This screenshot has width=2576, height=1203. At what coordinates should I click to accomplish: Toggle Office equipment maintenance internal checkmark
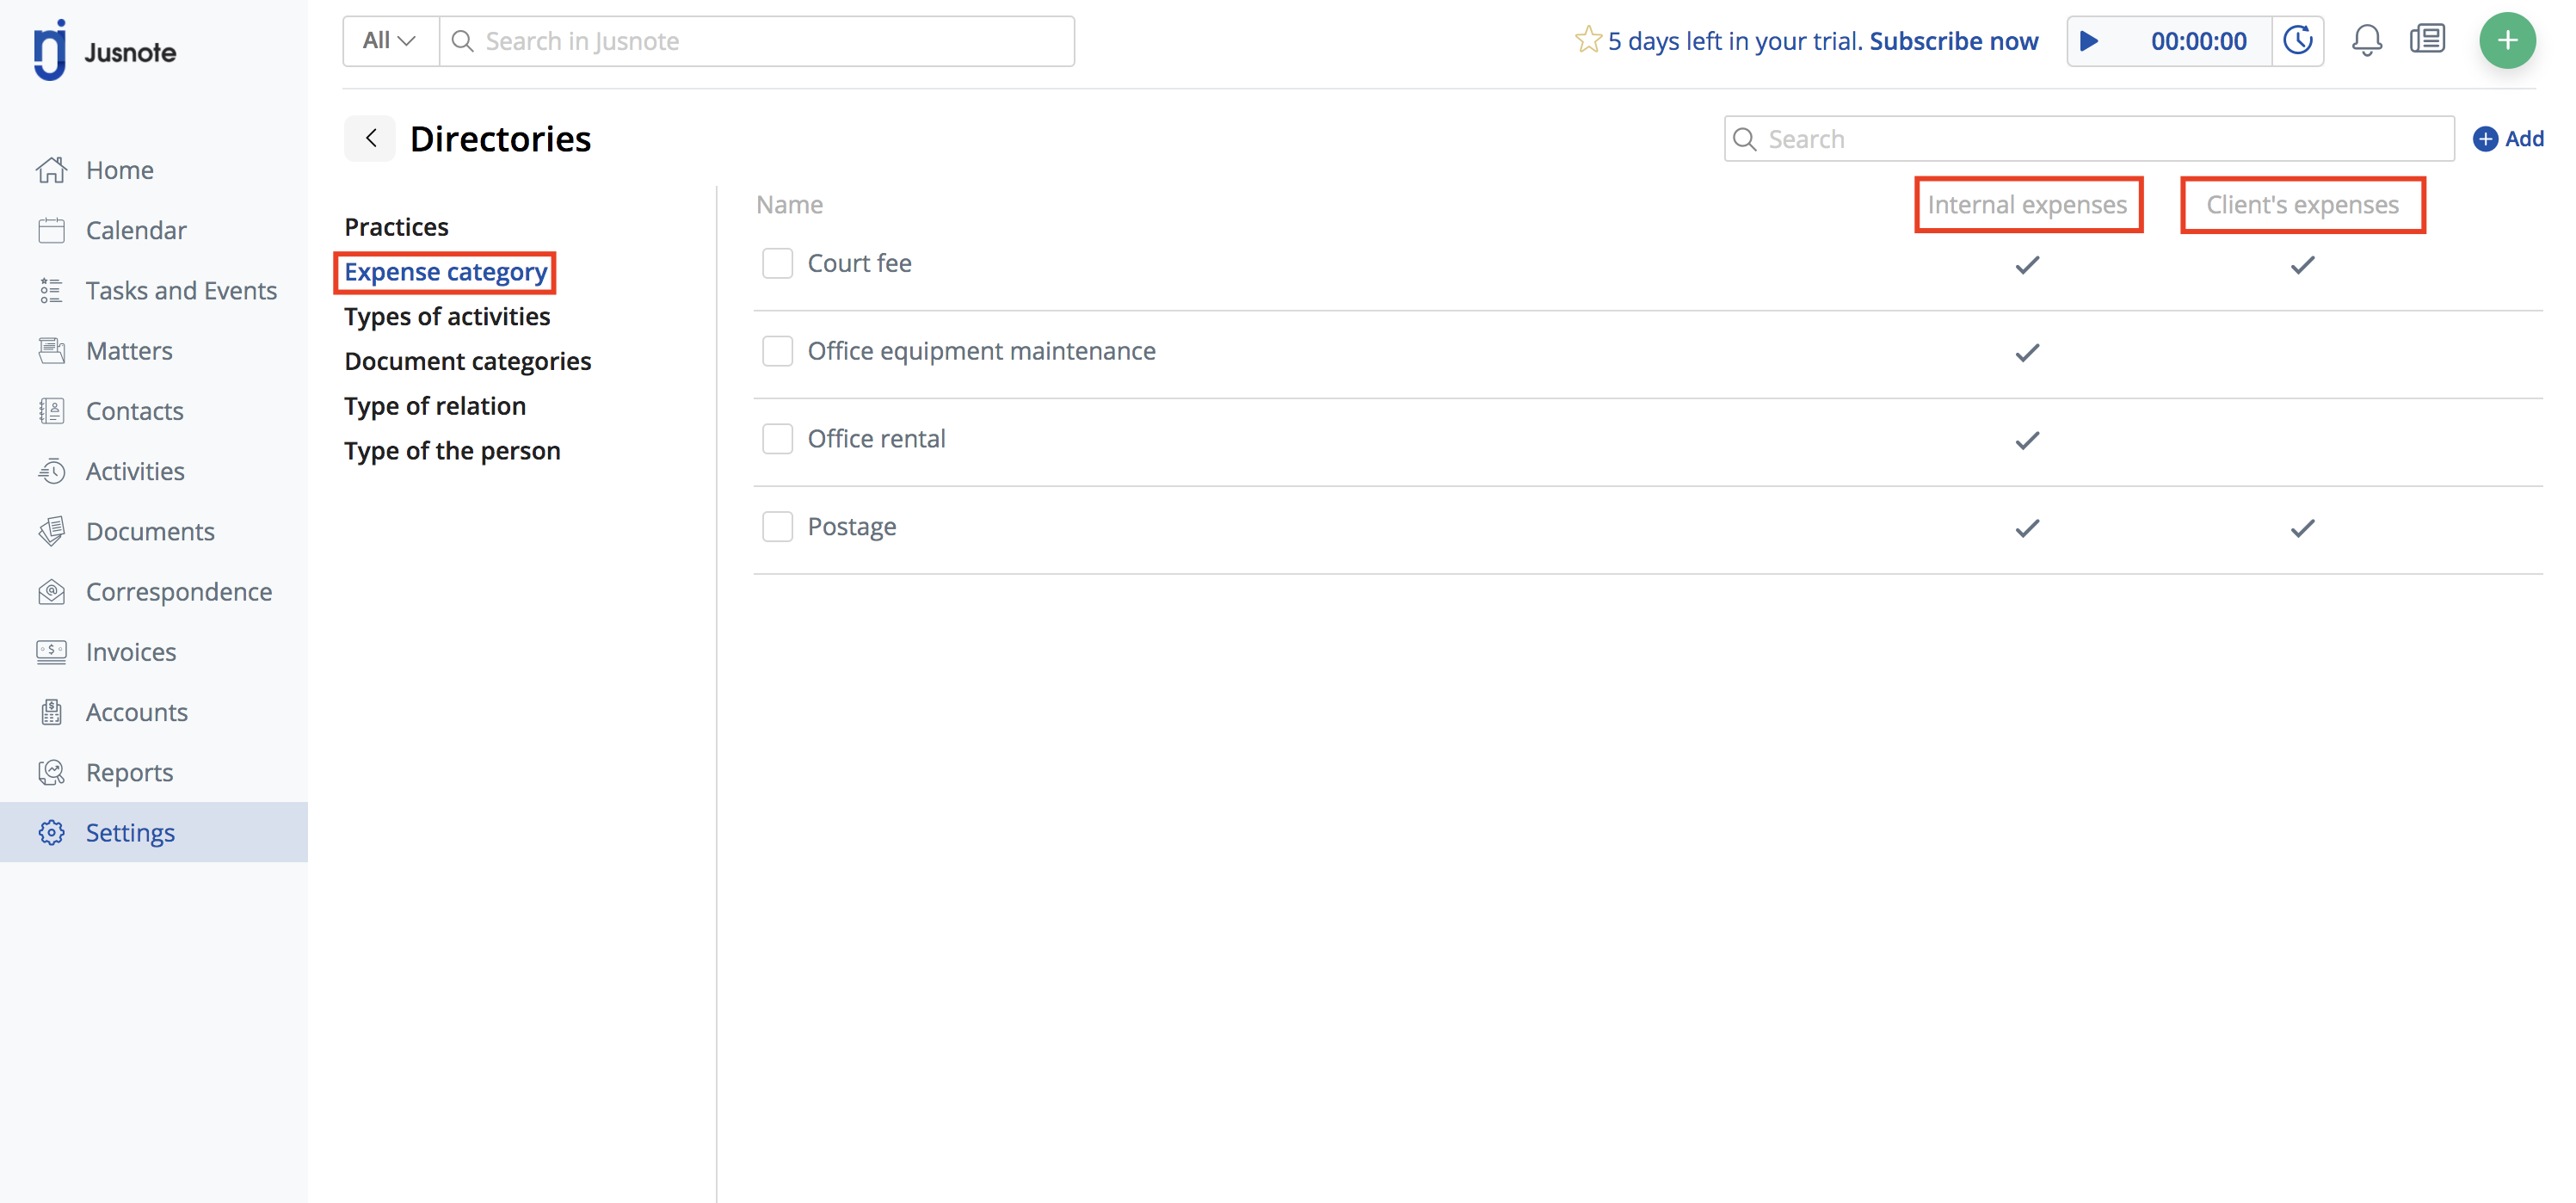[2027, 353]
